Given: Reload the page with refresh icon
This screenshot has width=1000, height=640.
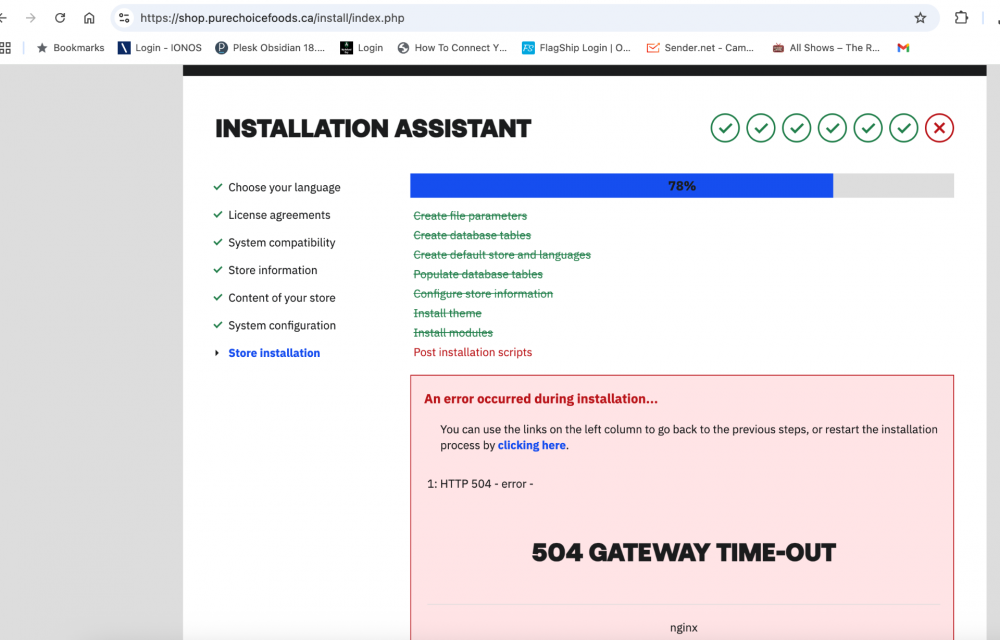Looking at the screenshot, I should click(60, 18).
